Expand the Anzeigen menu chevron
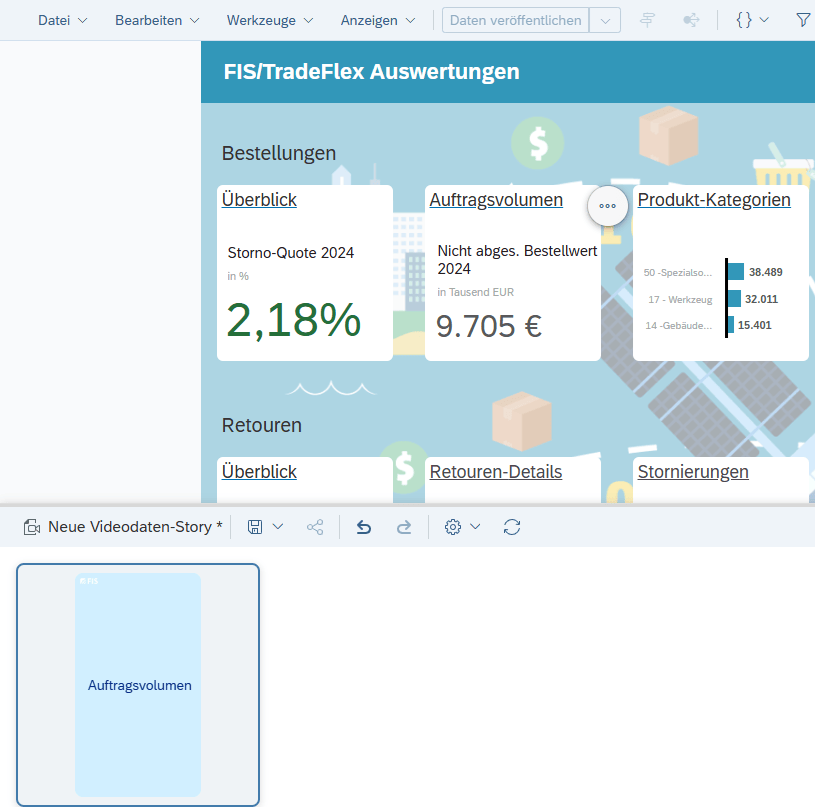This screenshot has height=810, width=815. click(410, 20)
